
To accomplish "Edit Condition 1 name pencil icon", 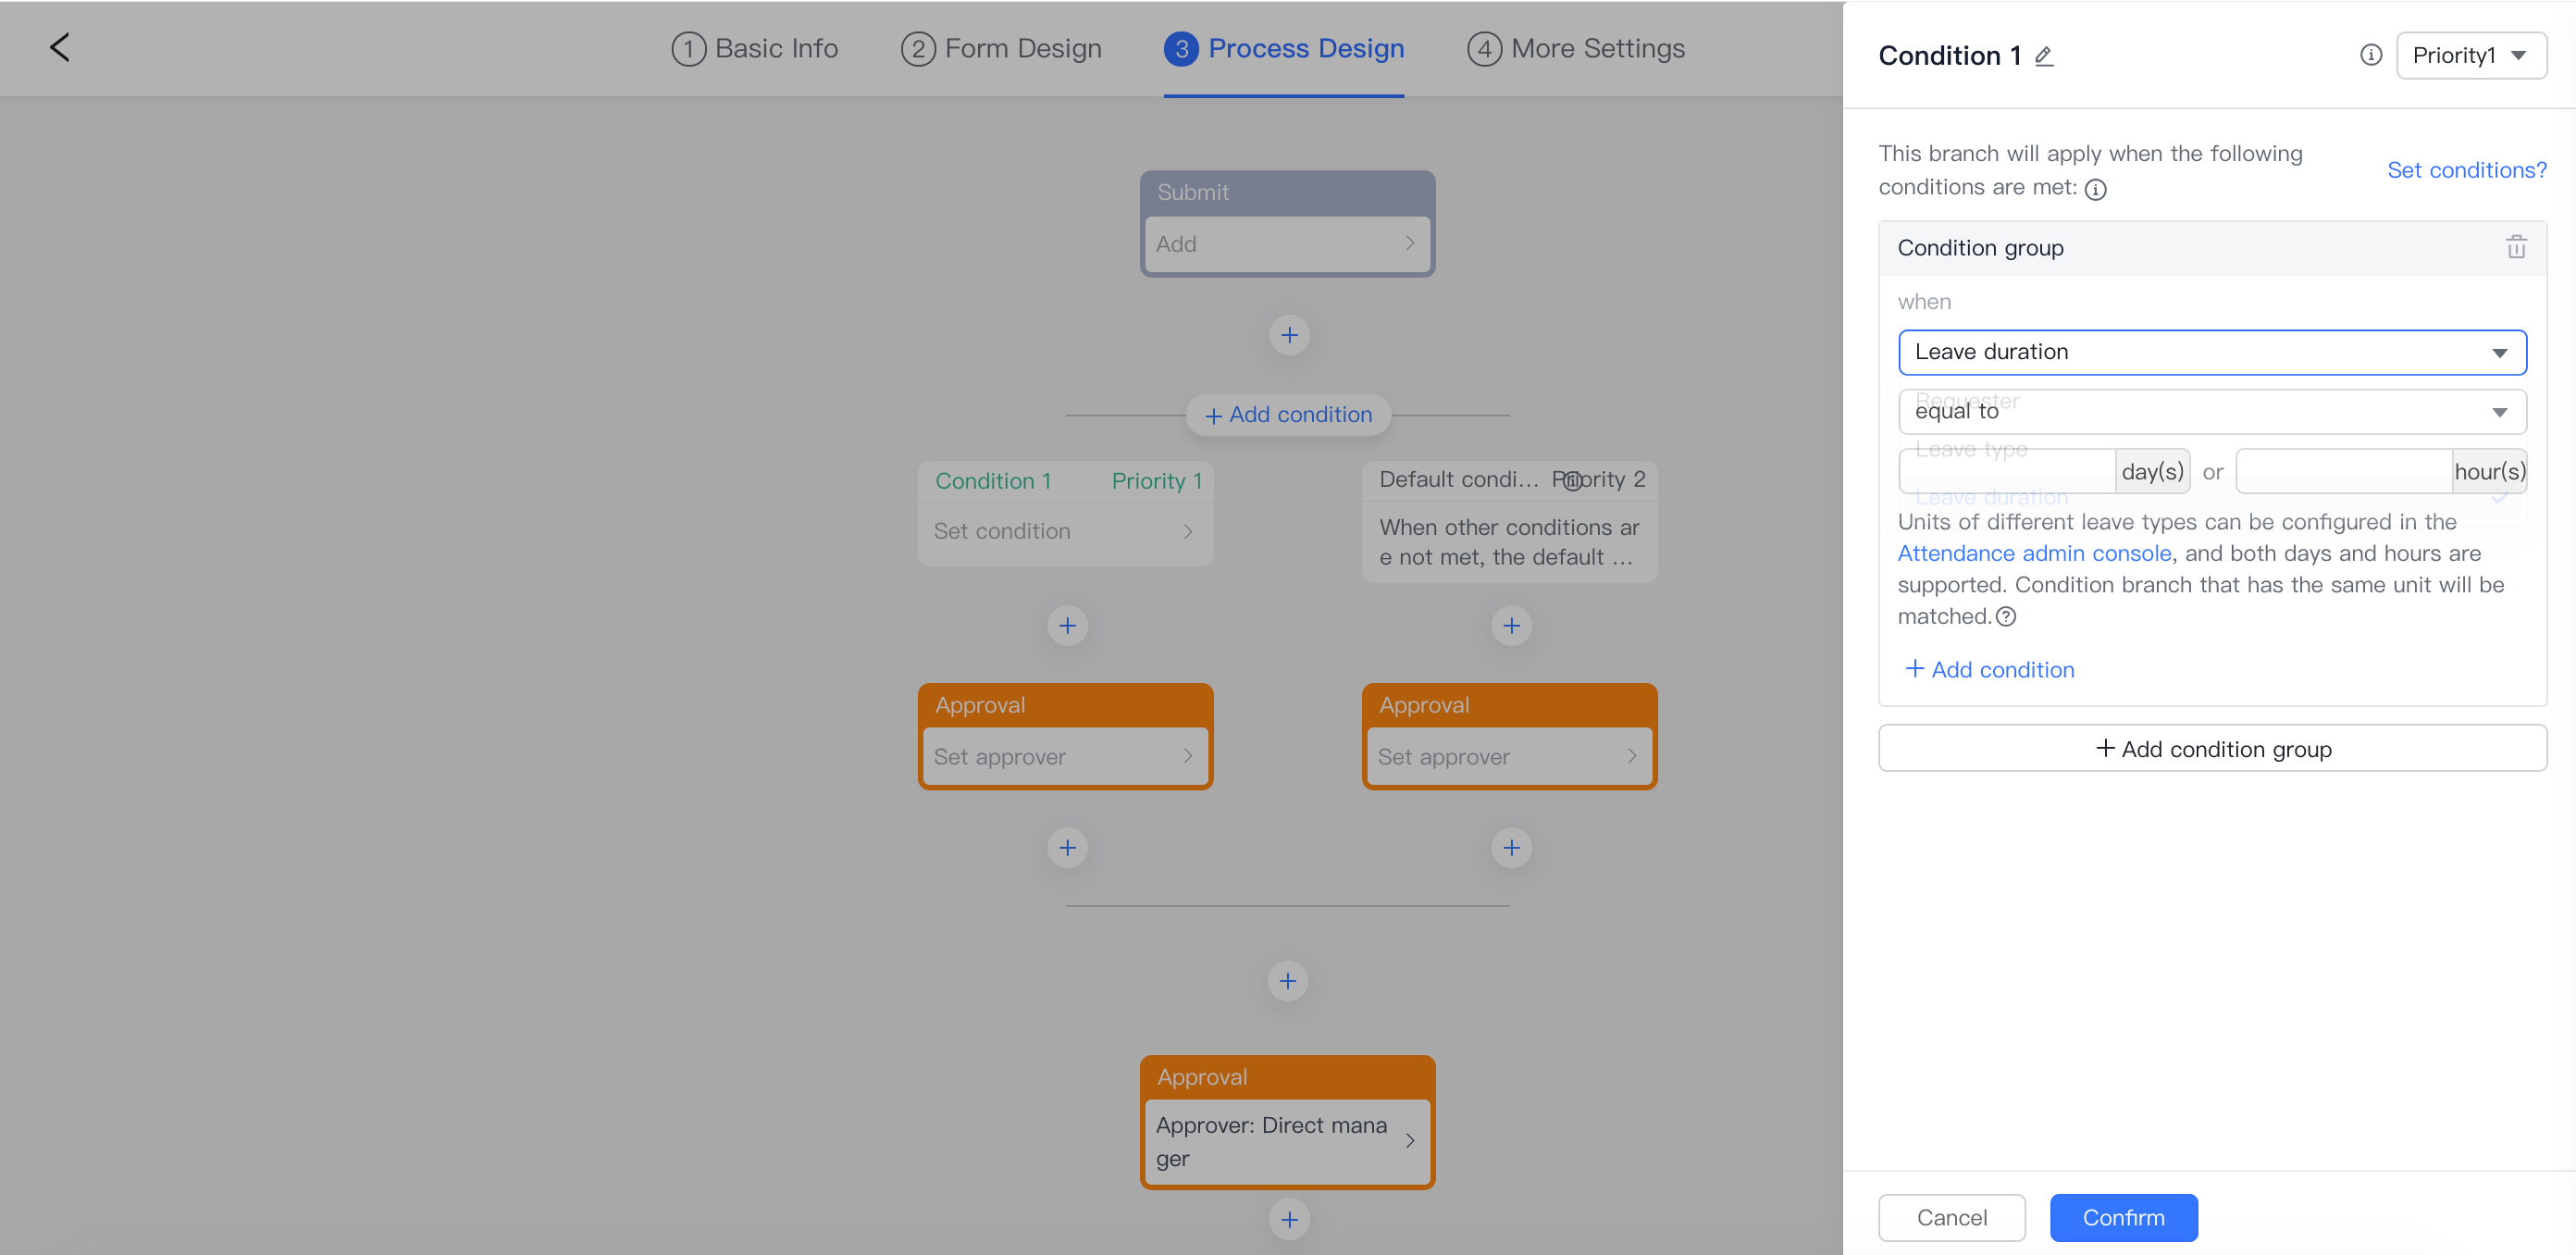I will [2044, 57].
